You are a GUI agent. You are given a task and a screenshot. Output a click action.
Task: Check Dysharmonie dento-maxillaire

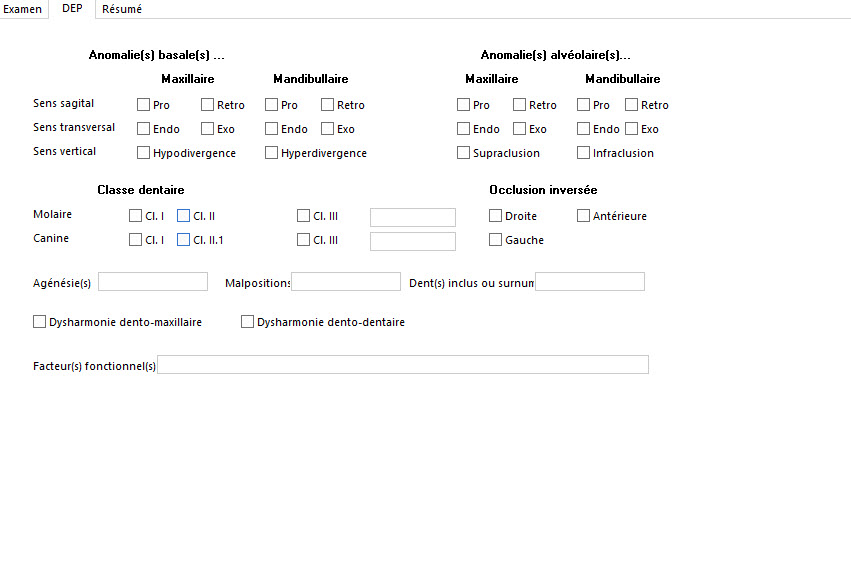39,320
